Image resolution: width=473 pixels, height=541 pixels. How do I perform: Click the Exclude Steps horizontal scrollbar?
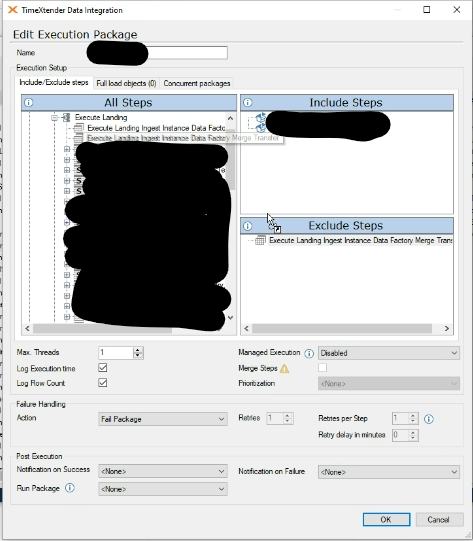[346, 328]
